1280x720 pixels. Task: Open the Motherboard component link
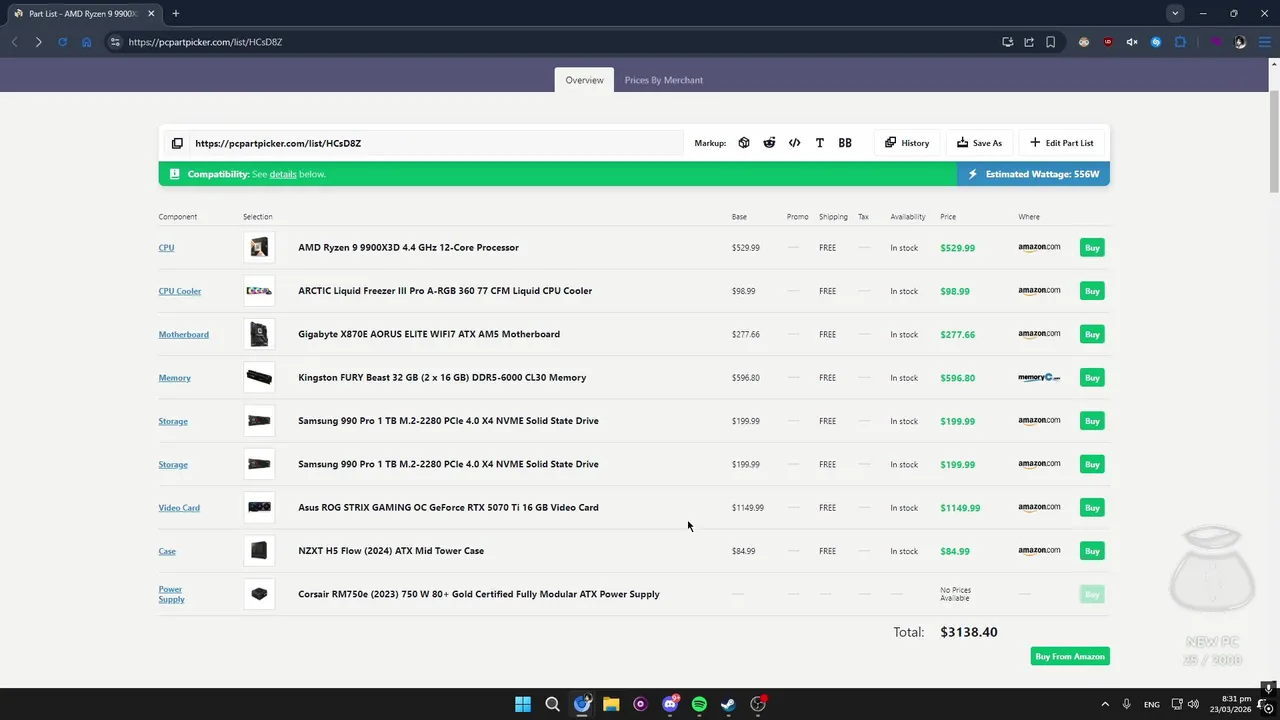pos(184,334)
